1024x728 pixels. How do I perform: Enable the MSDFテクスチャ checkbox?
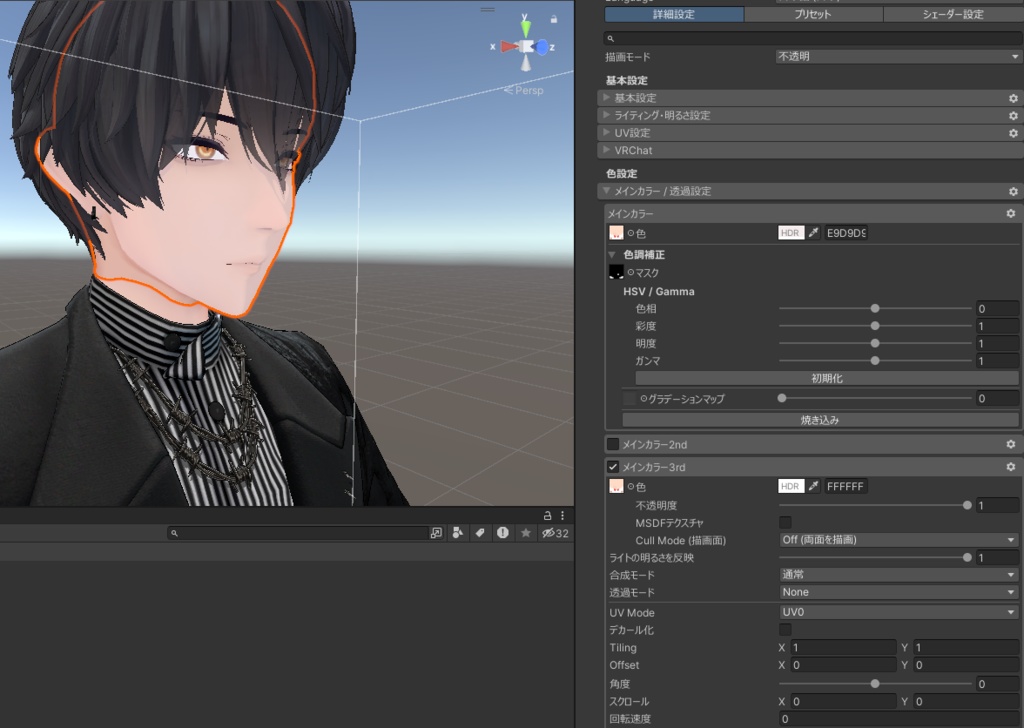[785, 522]
